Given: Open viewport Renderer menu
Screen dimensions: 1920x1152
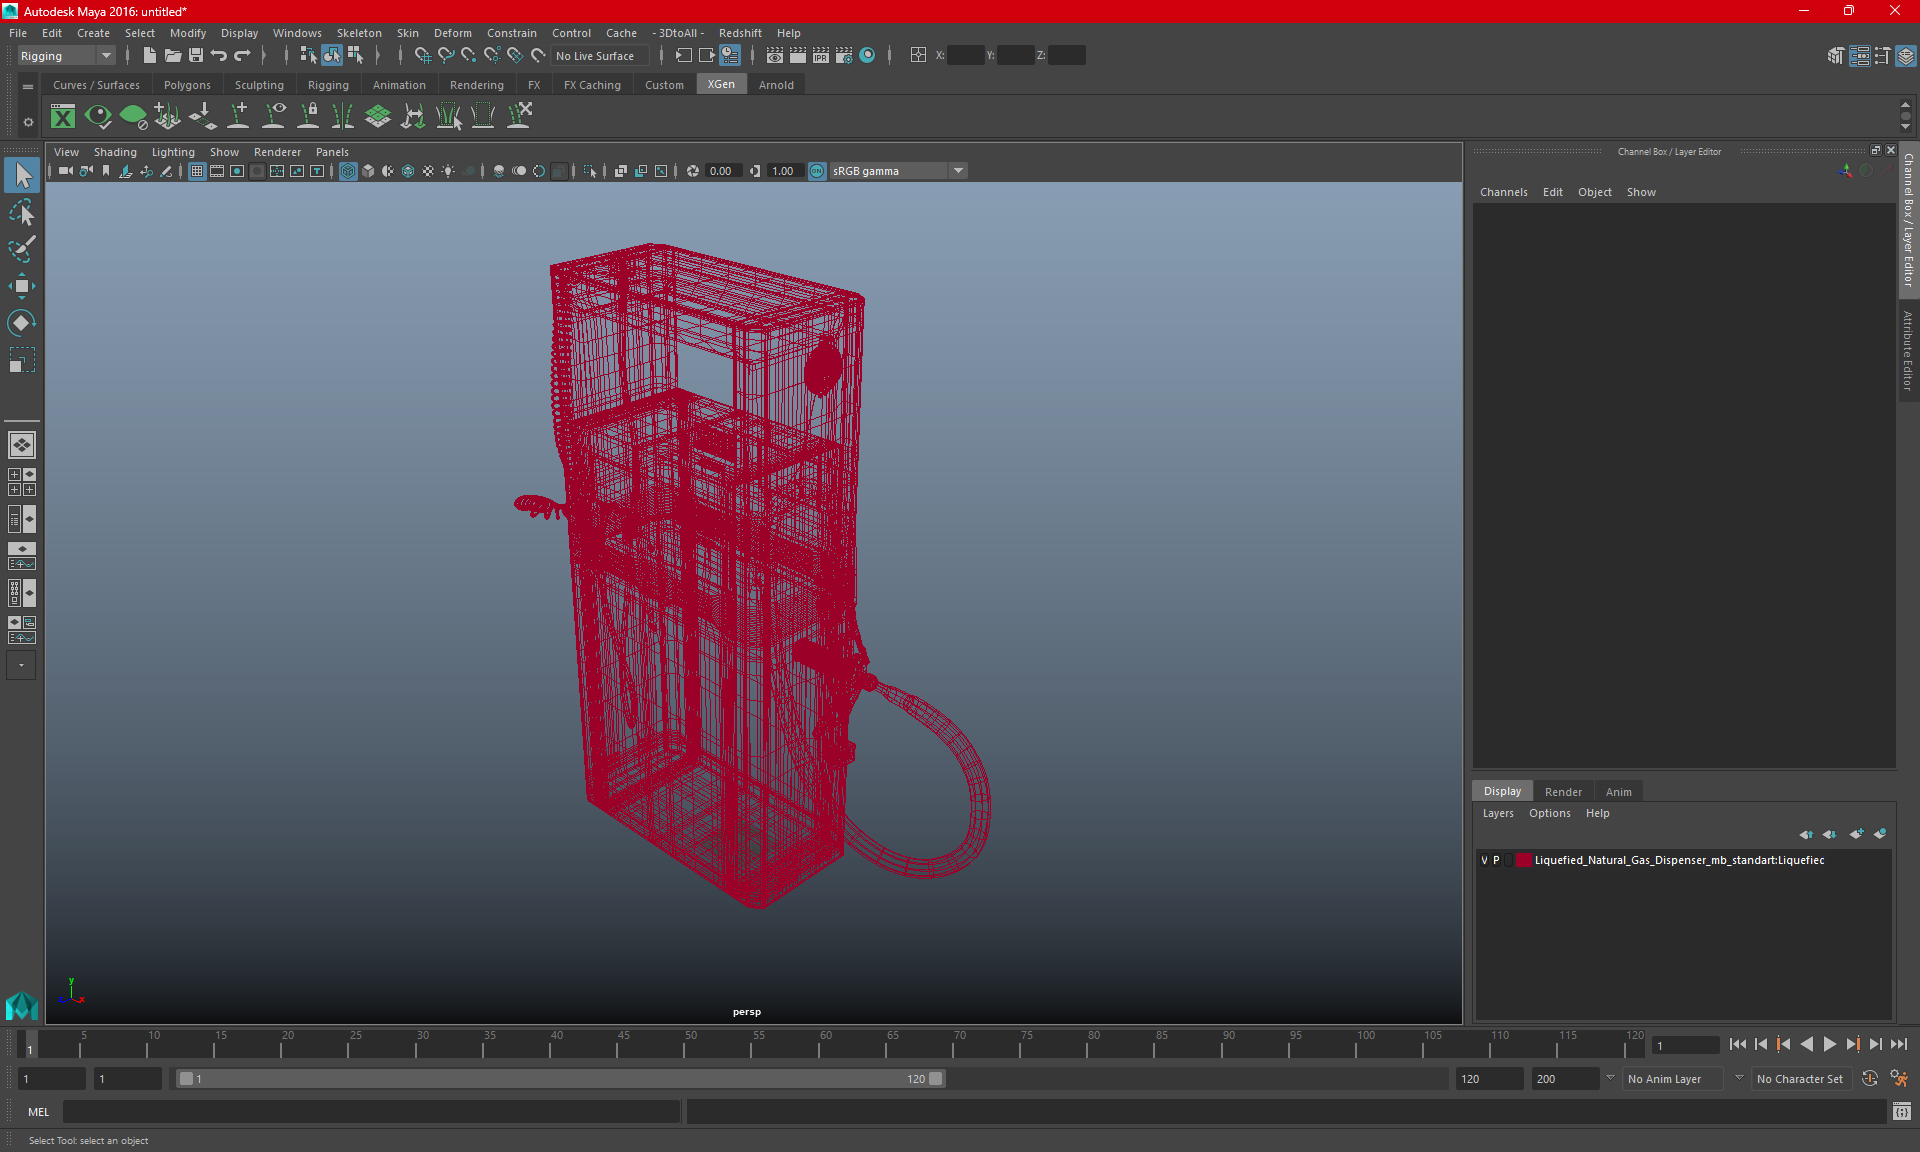Looking at the screenshot, I should [x=277, y=152].
